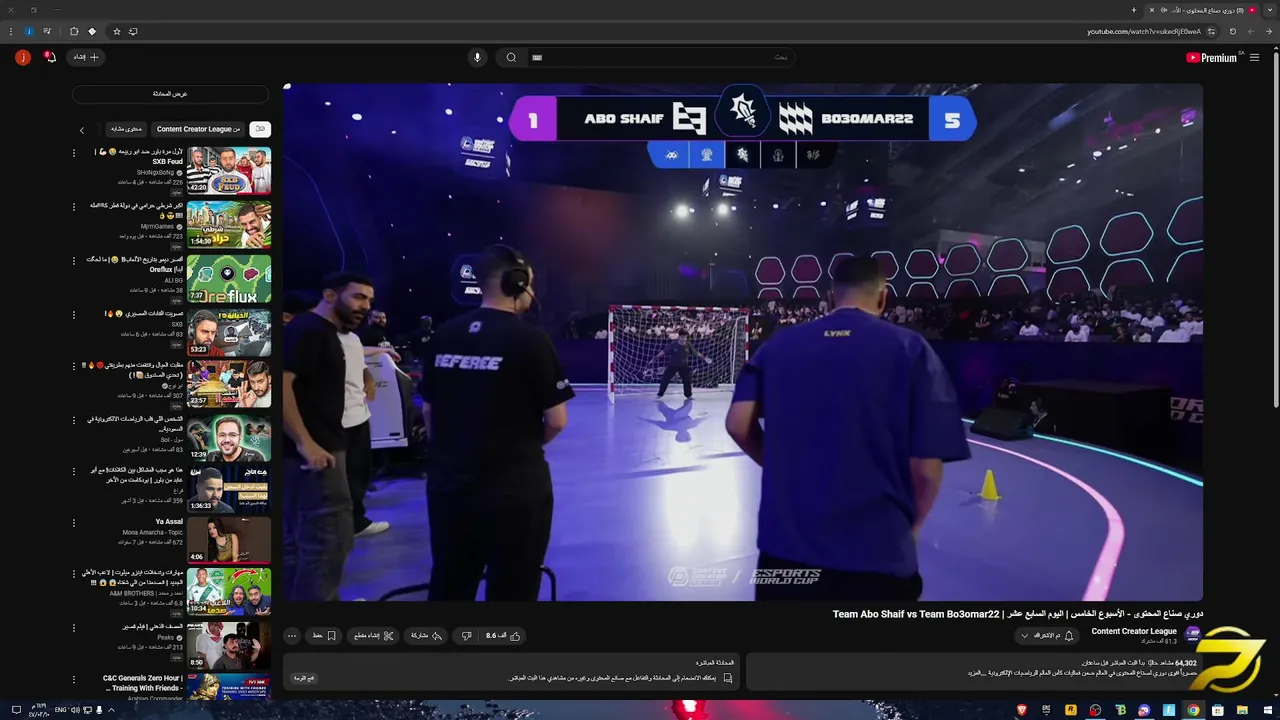Open SXB Feud video thumbnail
This screenshot has width=1280, height=720.
(x=229, y=170)
